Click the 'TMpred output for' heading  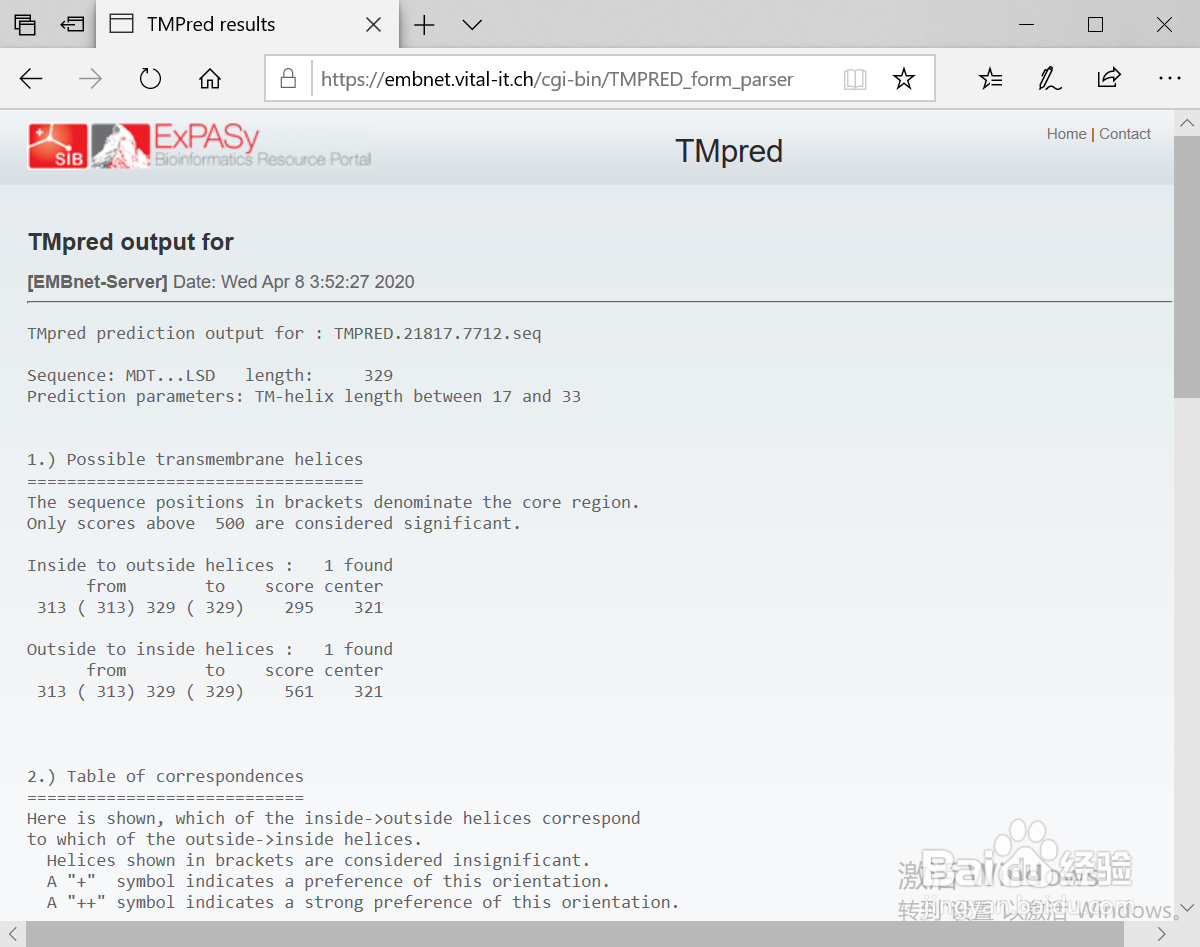[x=131, y=242]
